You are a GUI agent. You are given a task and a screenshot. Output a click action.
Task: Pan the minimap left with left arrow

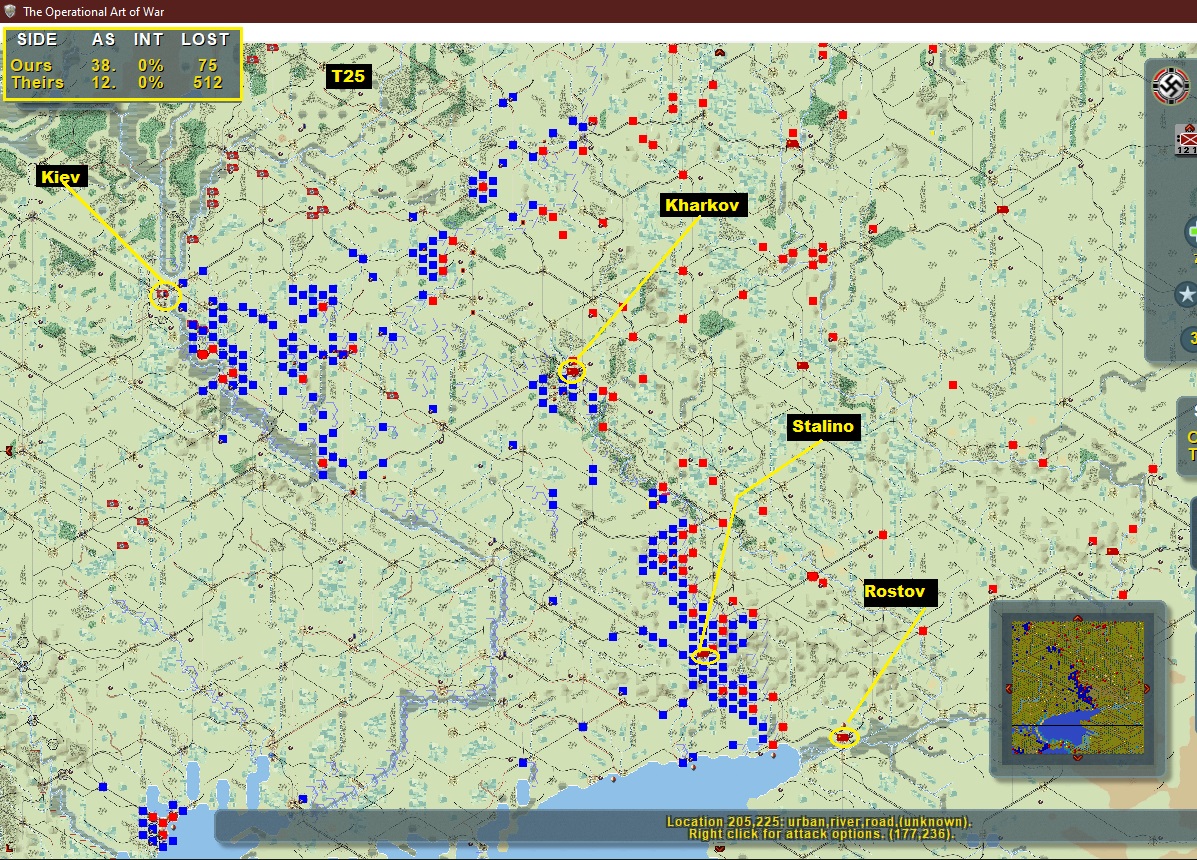(x=1008, y=688)
